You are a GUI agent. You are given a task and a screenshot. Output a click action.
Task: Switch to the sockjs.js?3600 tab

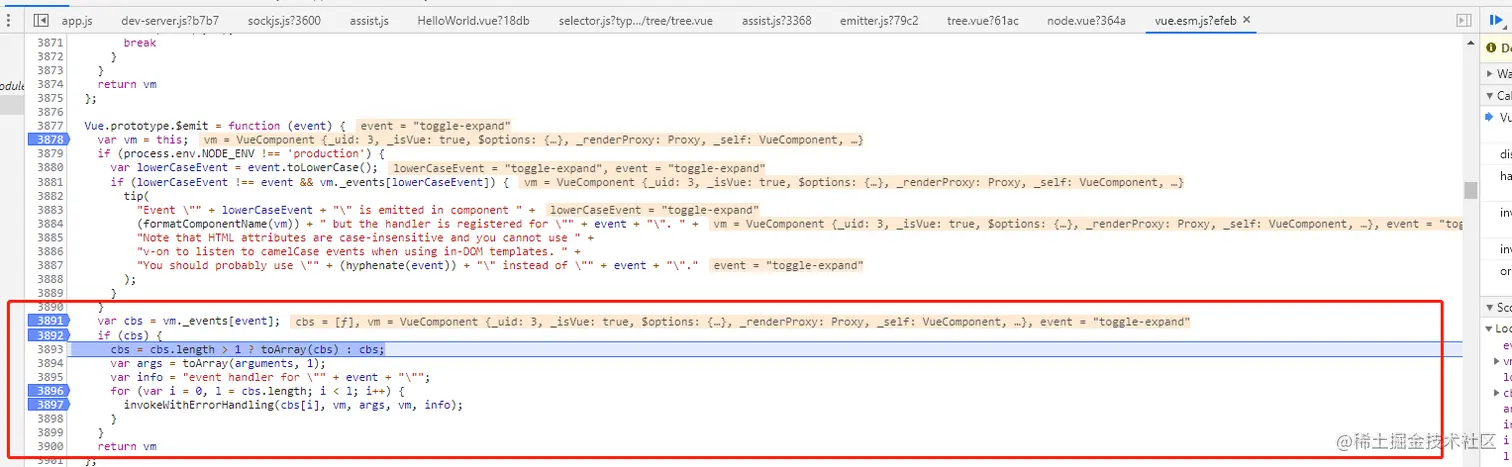coord(284,20)
